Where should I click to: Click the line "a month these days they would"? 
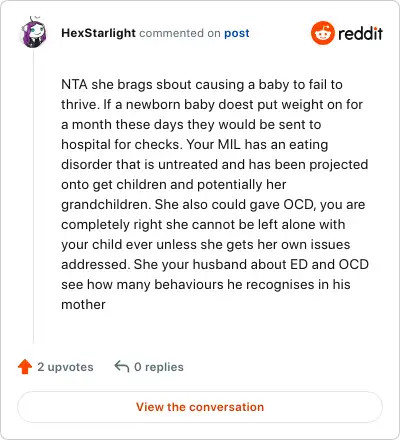(x=191, y=125)
